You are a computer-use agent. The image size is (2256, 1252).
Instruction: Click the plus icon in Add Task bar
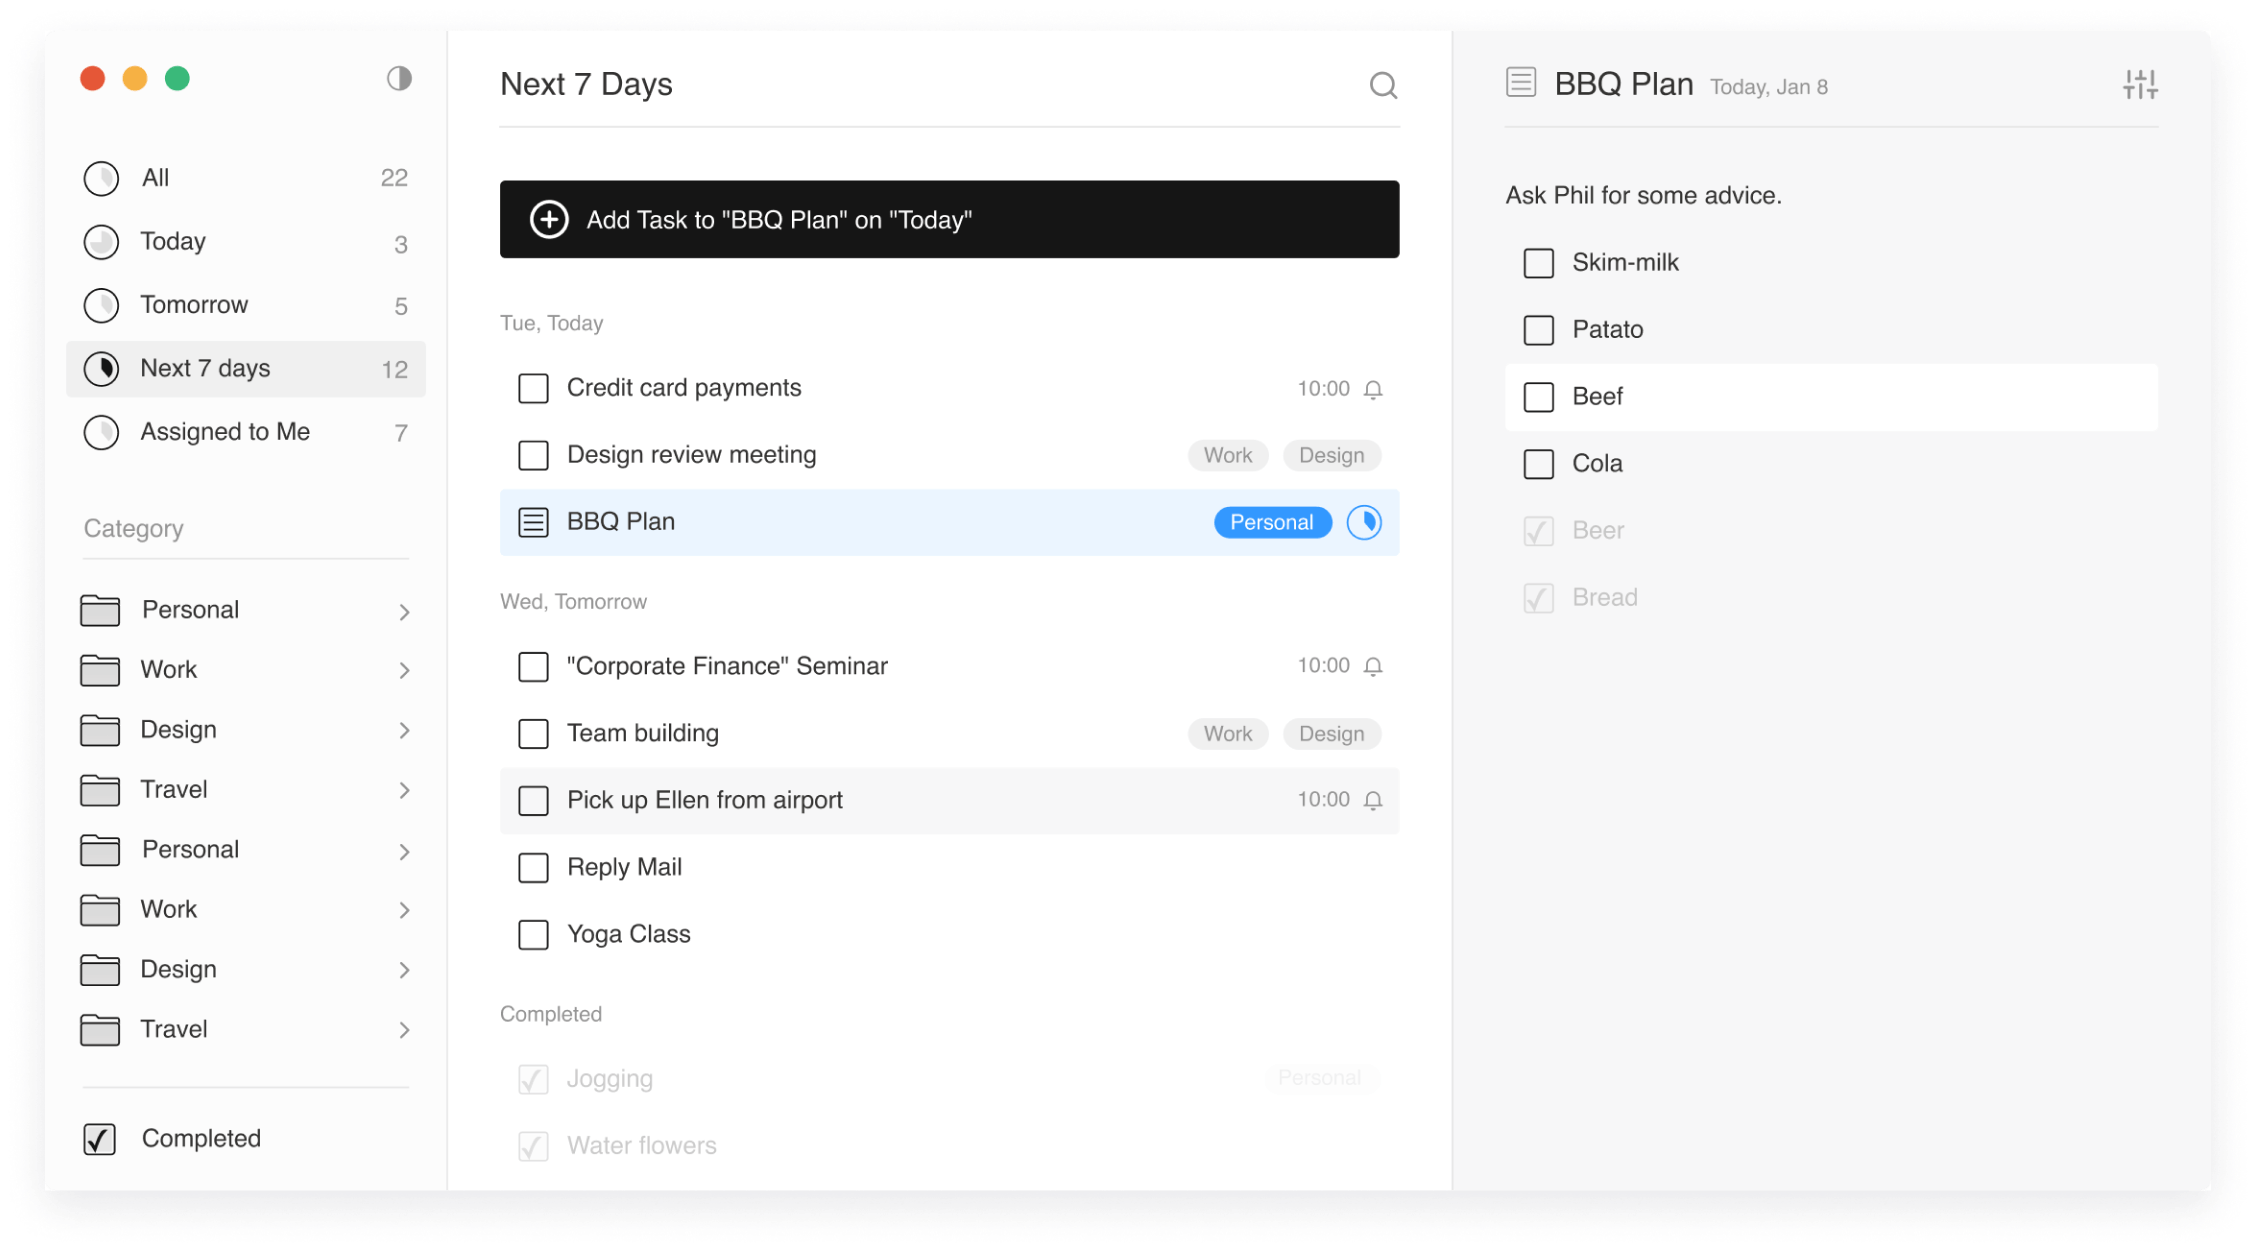coord(549,219)
